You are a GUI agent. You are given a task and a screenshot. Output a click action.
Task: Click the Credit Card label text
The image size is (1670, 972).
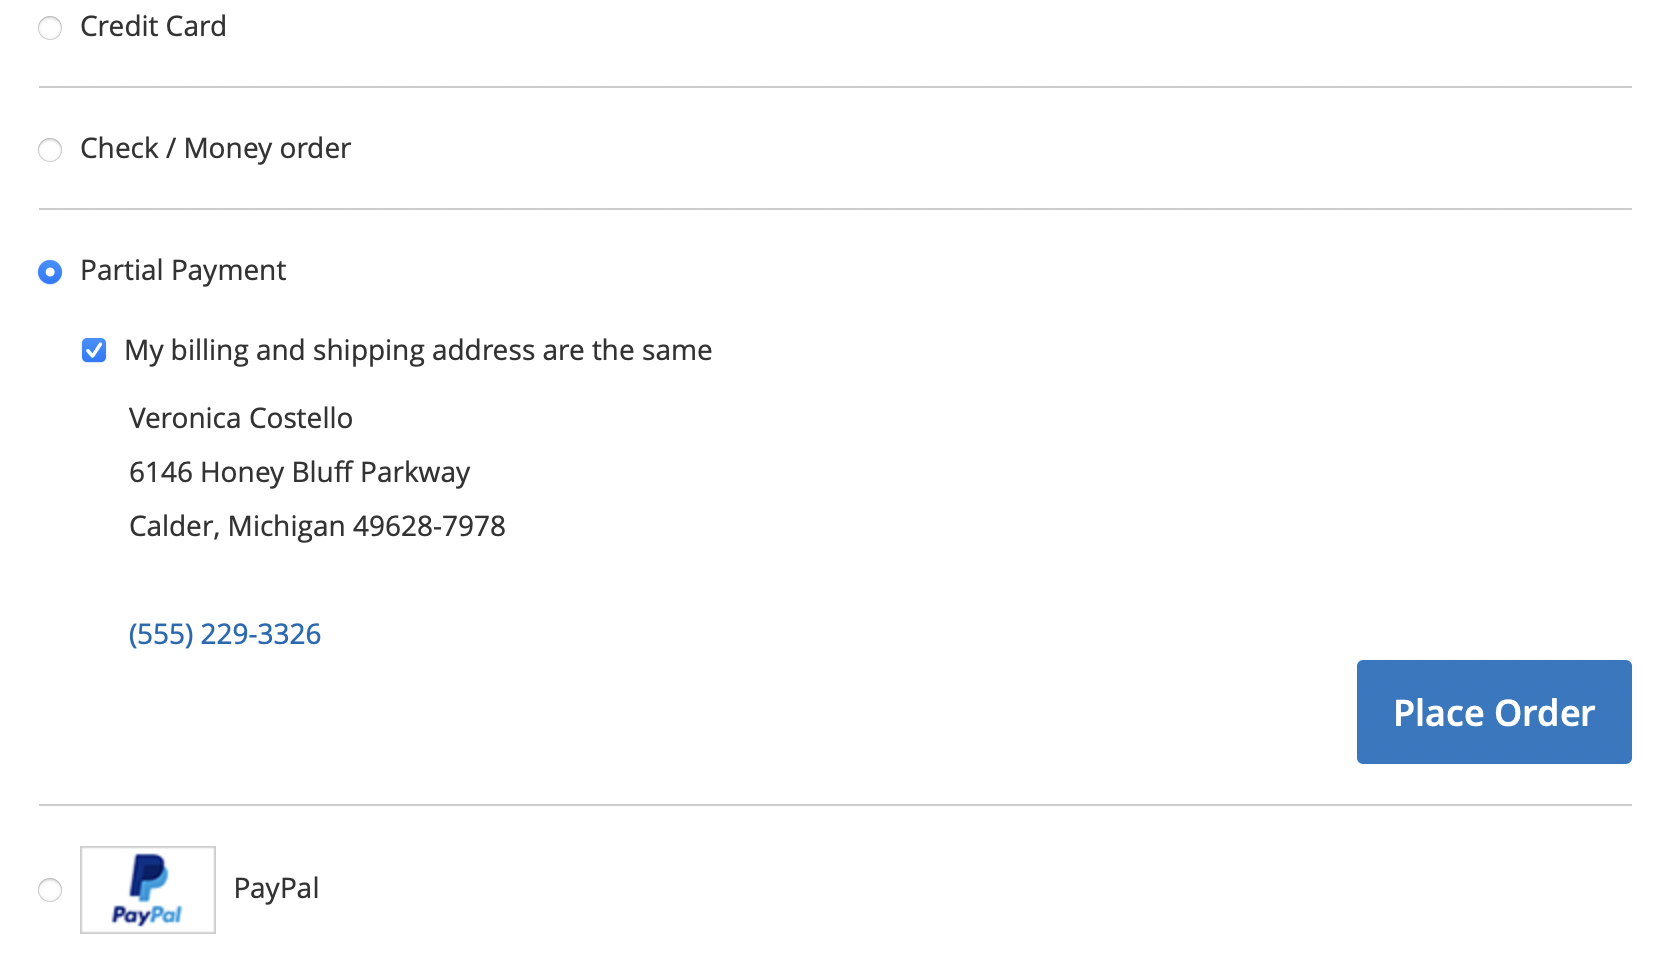(x=153, y=26)
